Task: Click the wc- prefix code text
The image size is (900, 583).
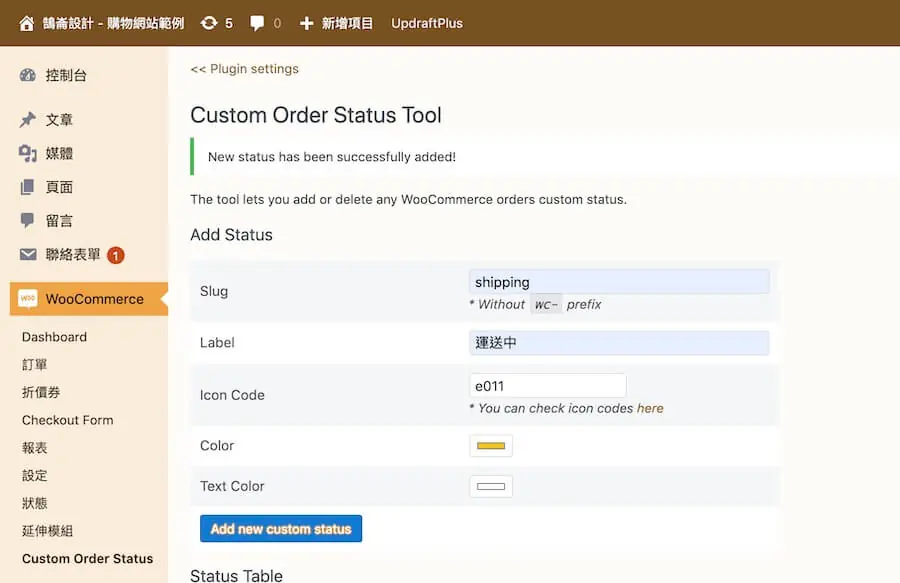Action: 546,305
